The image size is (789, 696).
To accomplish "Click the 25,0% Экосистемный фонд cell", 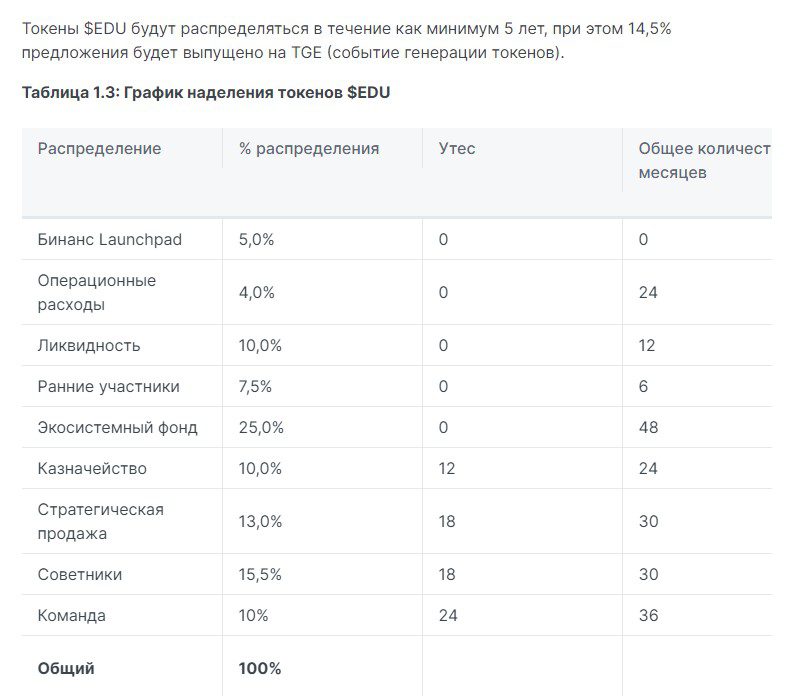I will click(x=261, y=428).
